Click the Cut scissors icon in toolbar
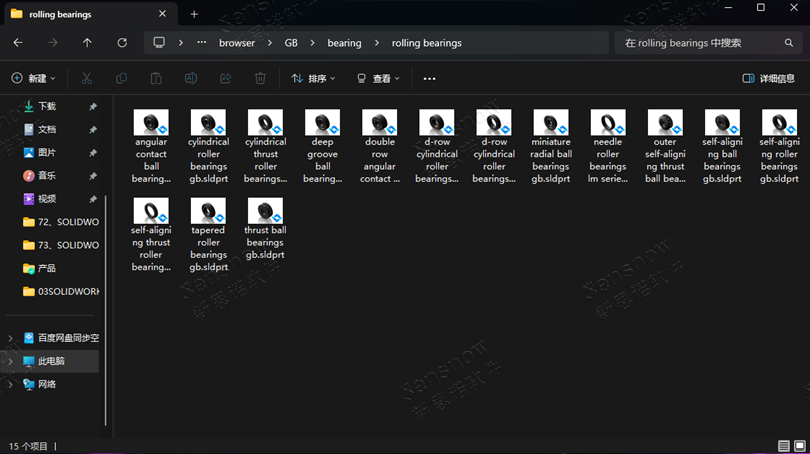 tap(87, 78)
